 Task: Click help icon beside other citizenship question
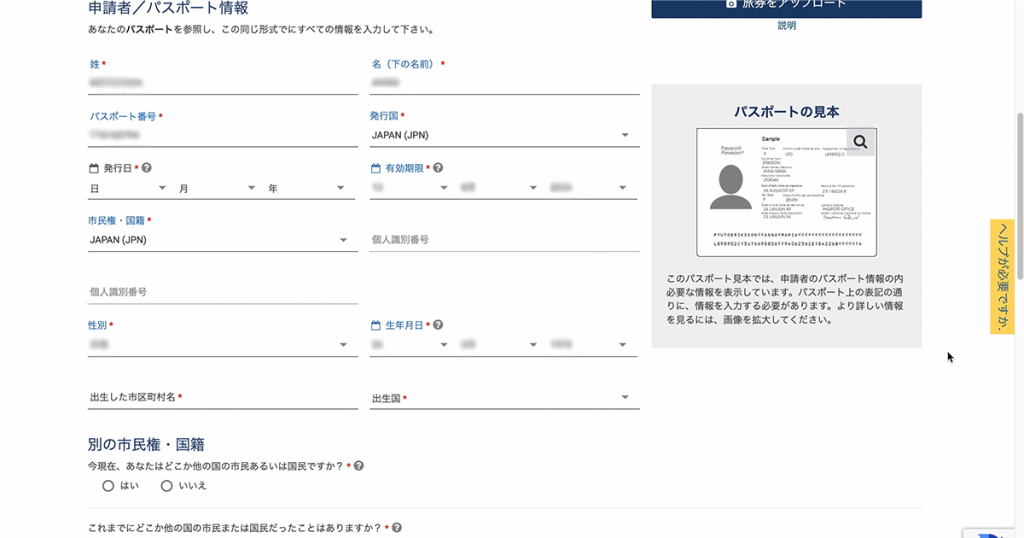click(359, 466)
